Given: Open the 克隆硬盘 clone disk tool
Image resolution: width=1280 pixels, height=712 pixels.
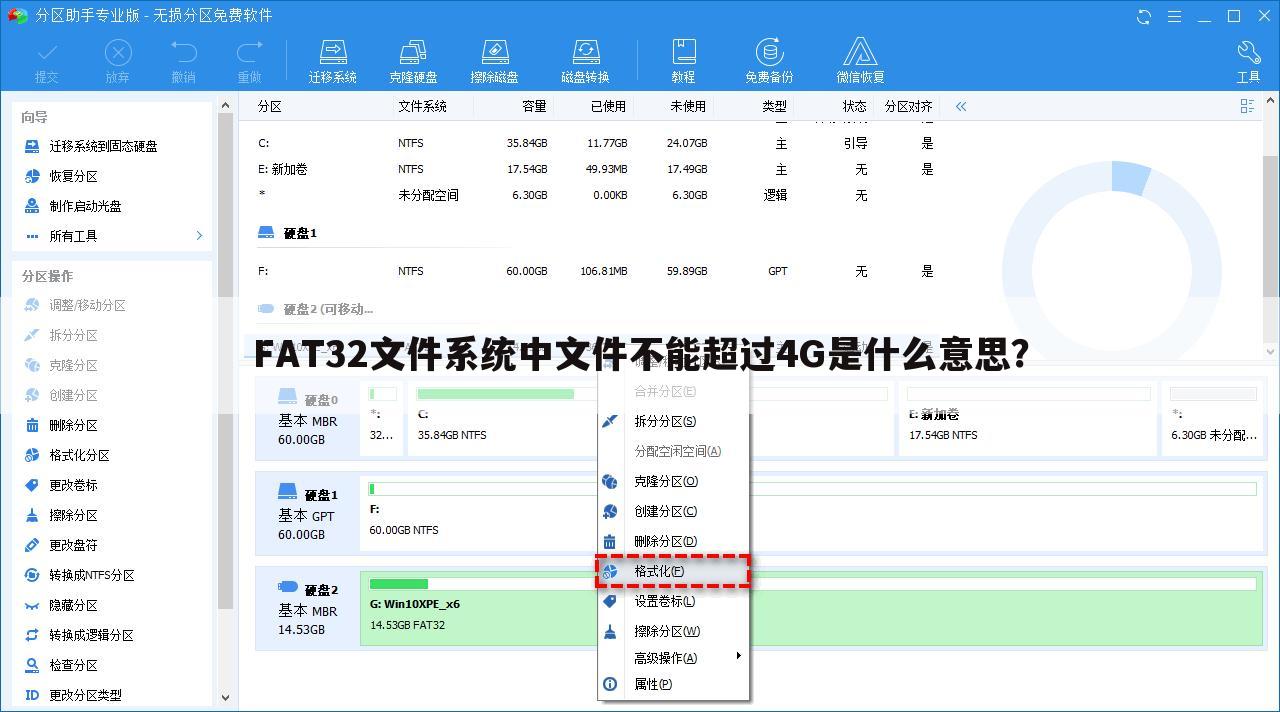Looking at the screenshot, I should [413, 62].
